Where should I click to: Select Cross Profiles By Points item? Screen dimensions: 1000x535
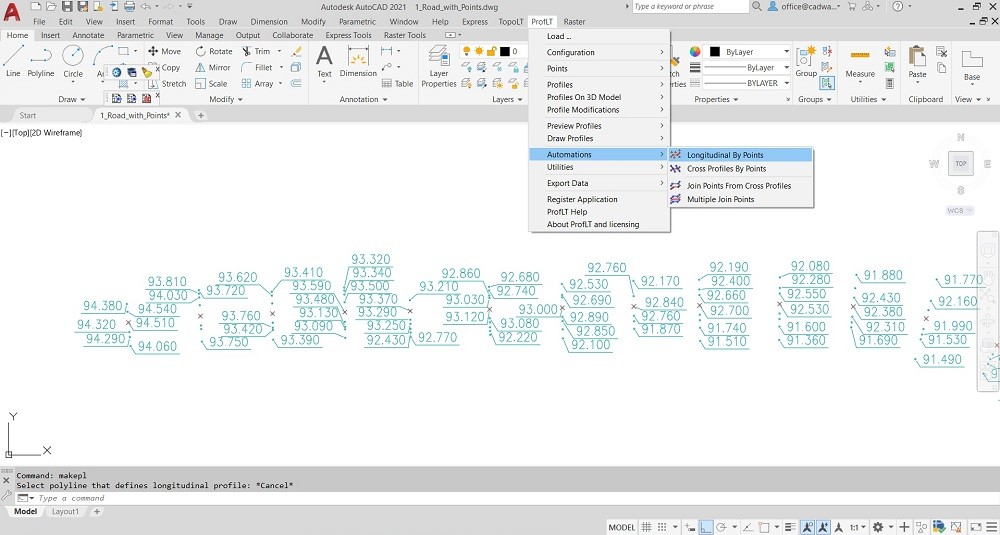(740, 169)
